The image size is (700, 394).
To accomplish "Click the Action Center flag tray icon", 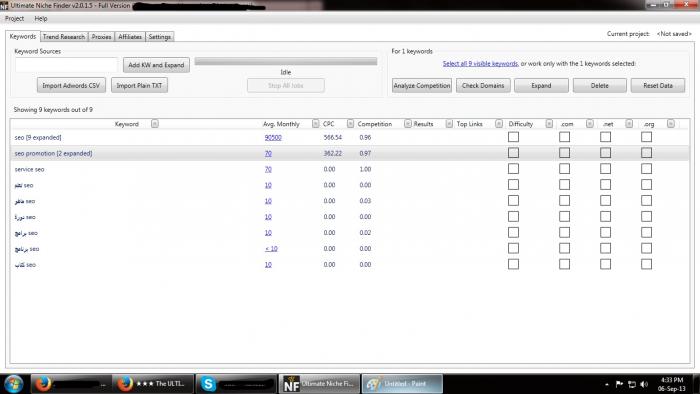I will click(x=619, y=384).
